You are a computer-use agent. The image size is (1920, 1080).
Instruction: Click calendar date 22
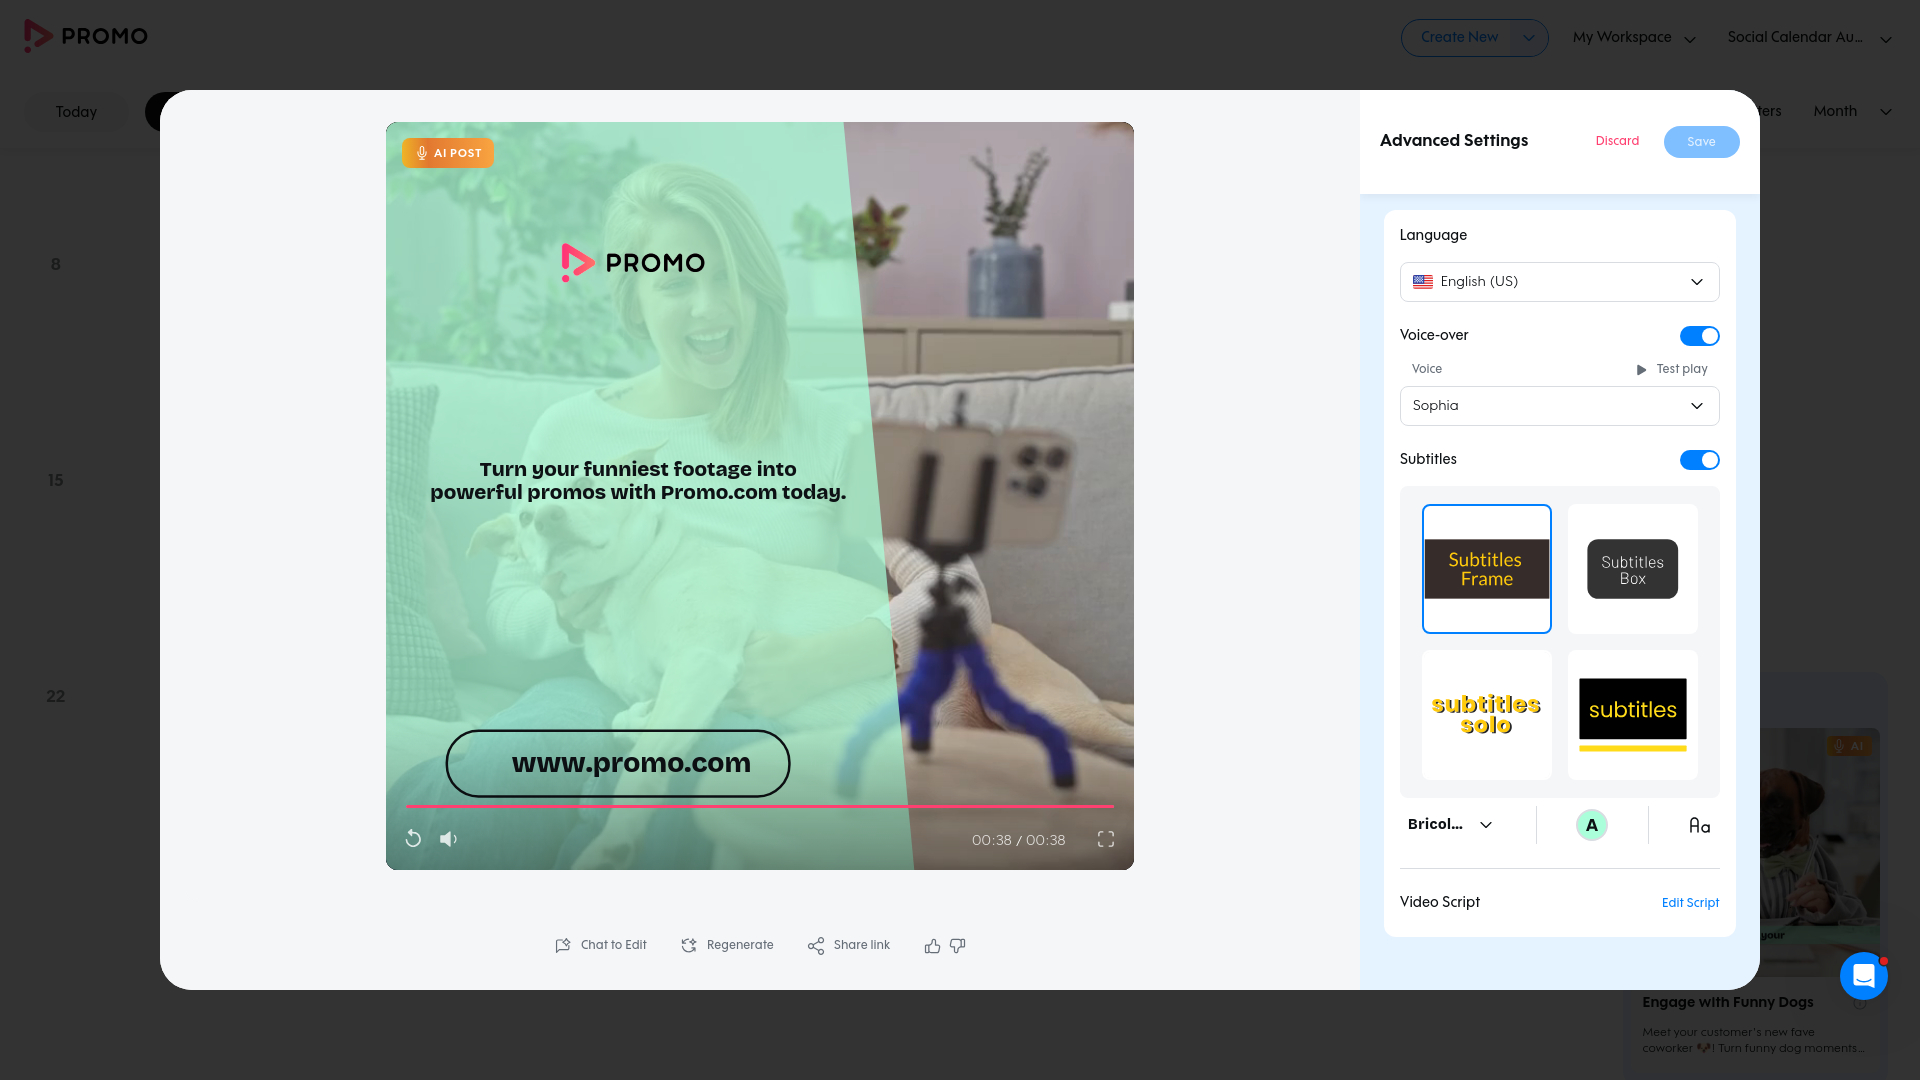coord(56,697)
